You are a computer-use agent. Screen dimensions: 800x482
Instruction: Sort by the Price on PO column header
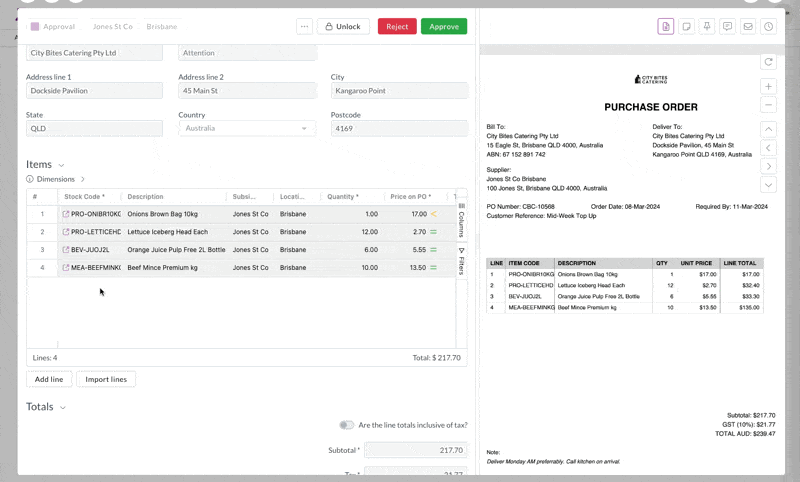click(411, 197)
